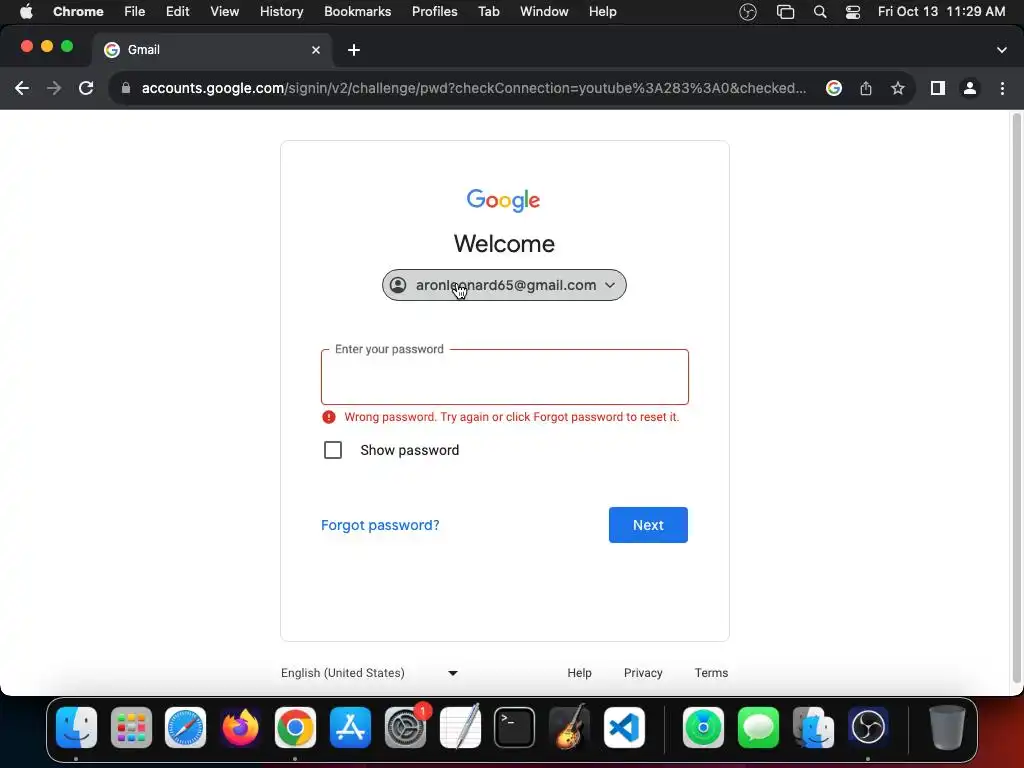1024x768 pixels.
Task: Click the lock icon in address bar
Action: (x=126, y=88)
